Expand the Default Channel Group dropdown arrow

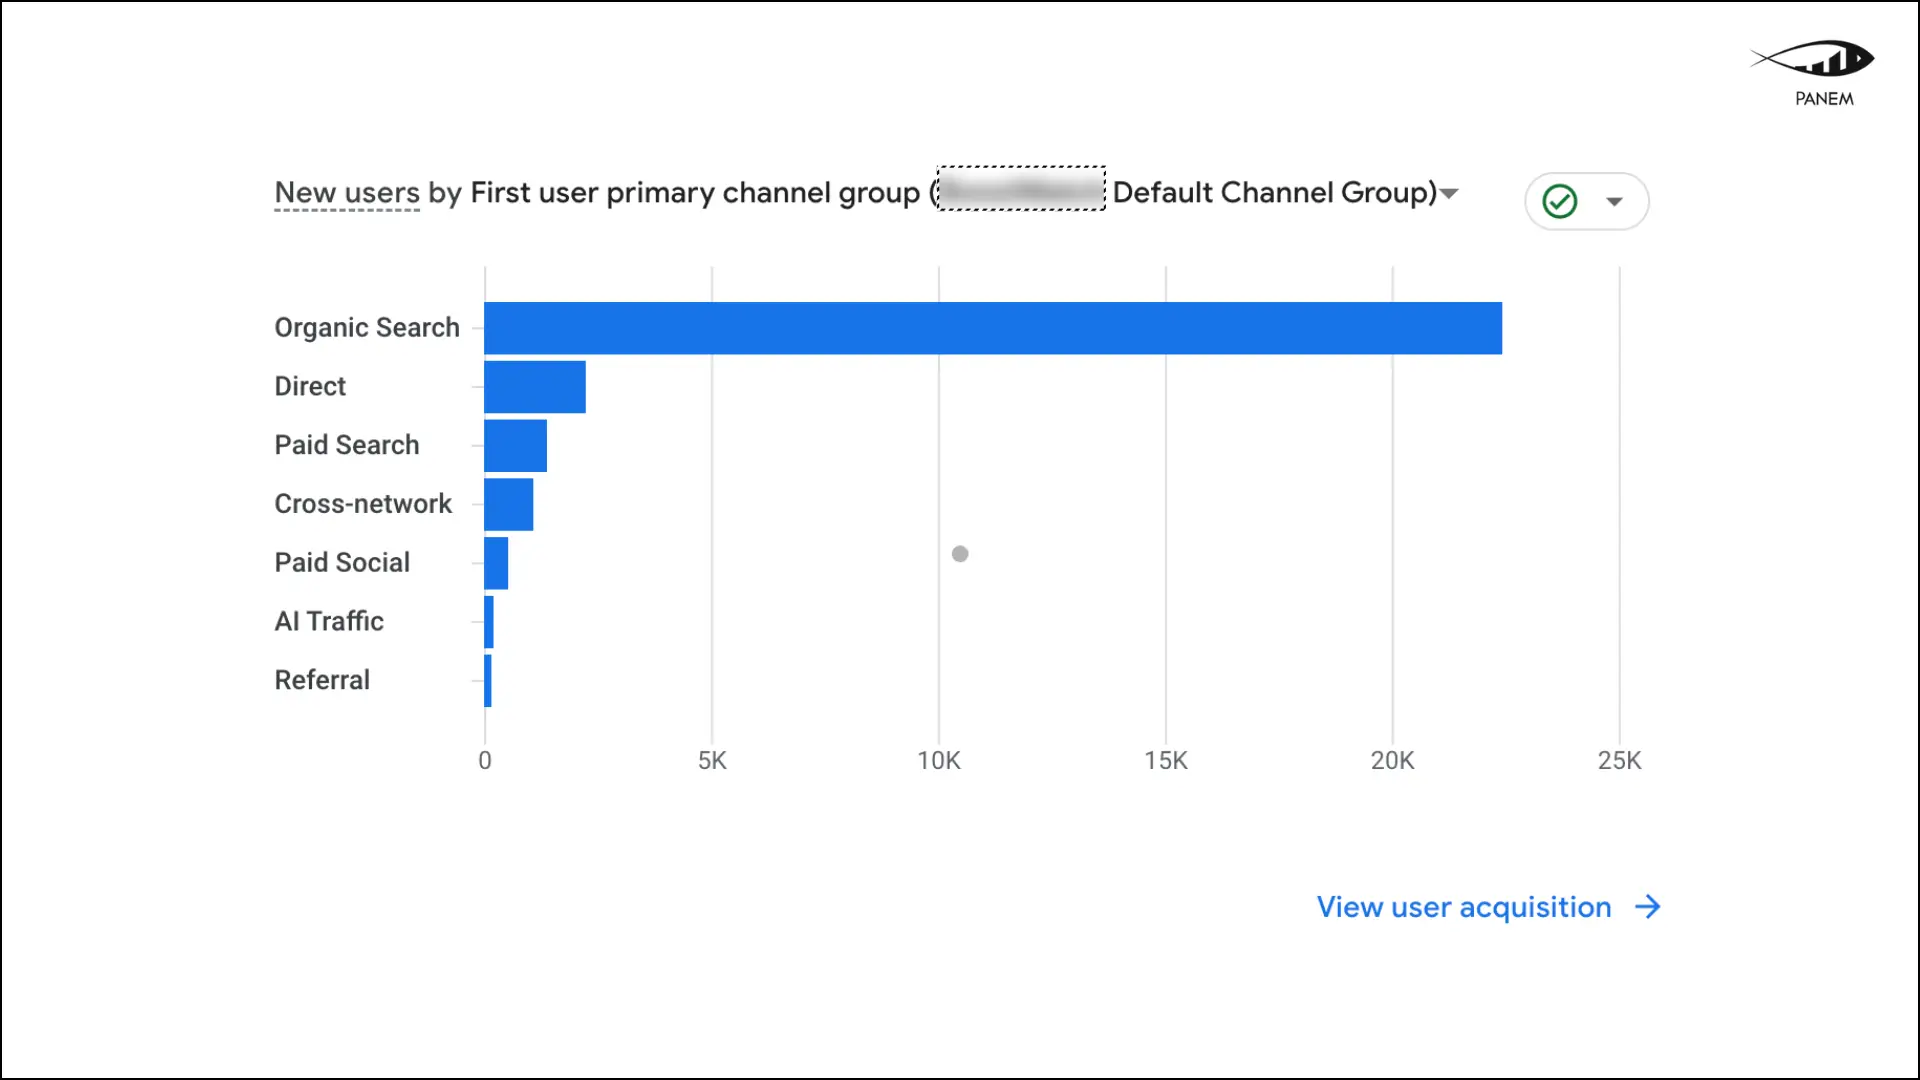click(x=1449, y=193)
